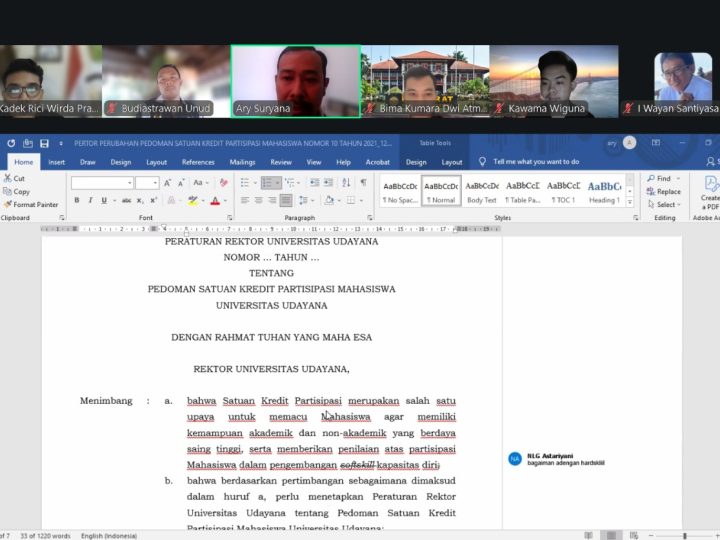The height and width of the screenshot is (540, 720).
Task: Clear all formatting with eraser icon
Action: 224,183
